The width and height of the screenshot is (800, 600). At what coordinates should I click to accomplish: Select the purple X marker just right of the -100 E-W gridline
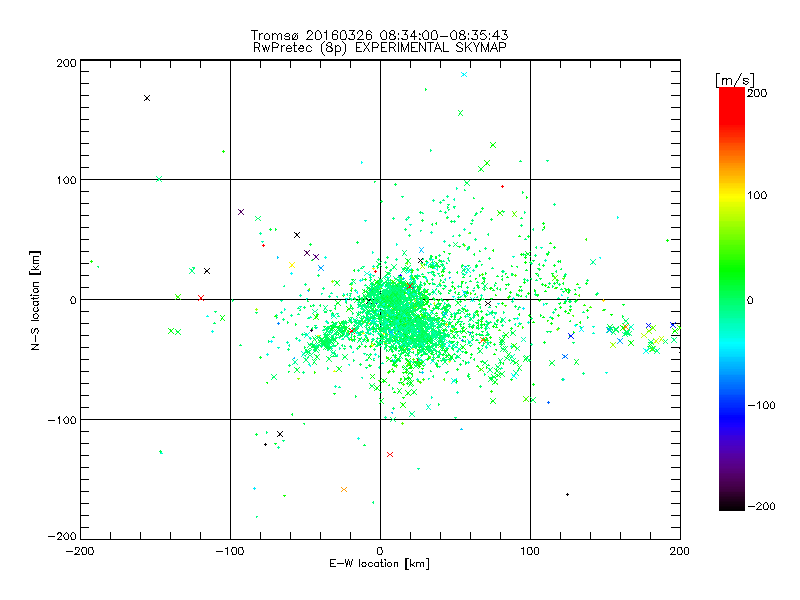pyautogui.click(x=241, y=212)
